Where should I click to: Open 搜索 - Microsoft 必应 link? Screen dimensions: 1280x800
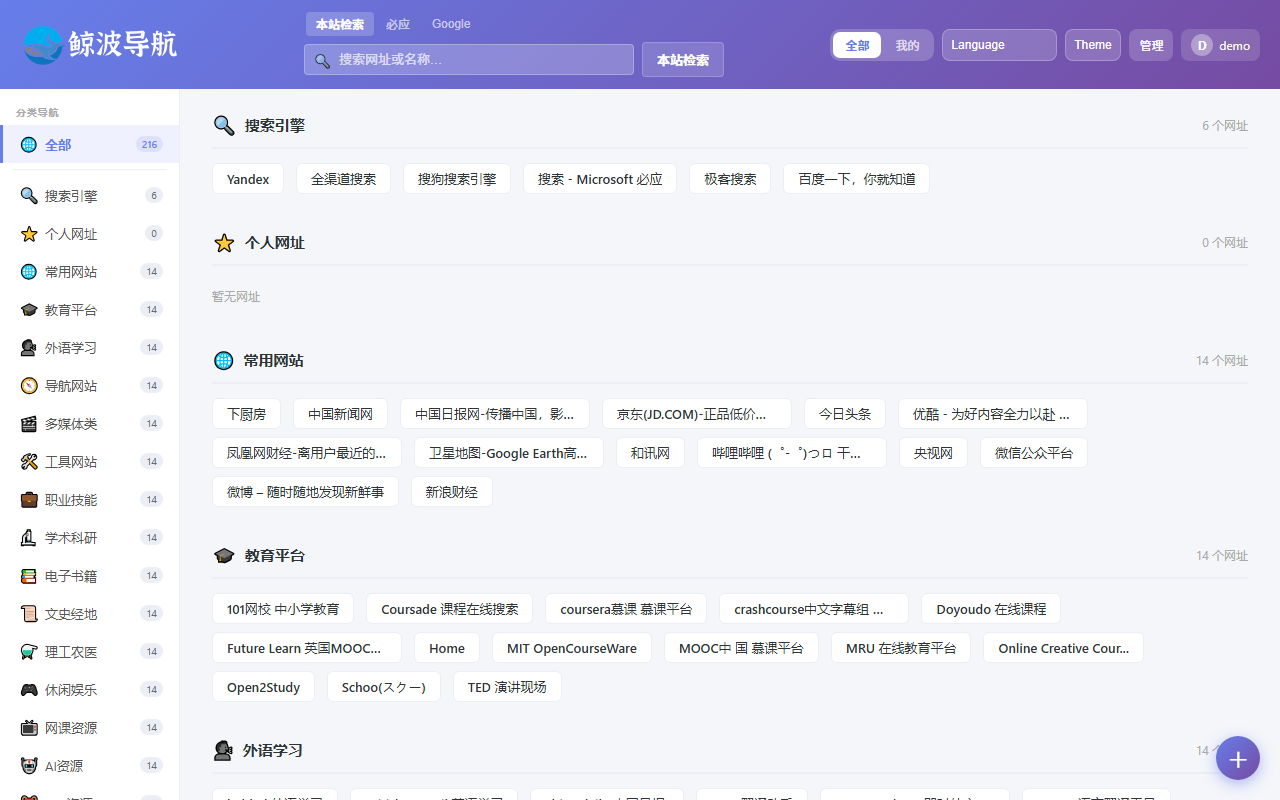600,179
